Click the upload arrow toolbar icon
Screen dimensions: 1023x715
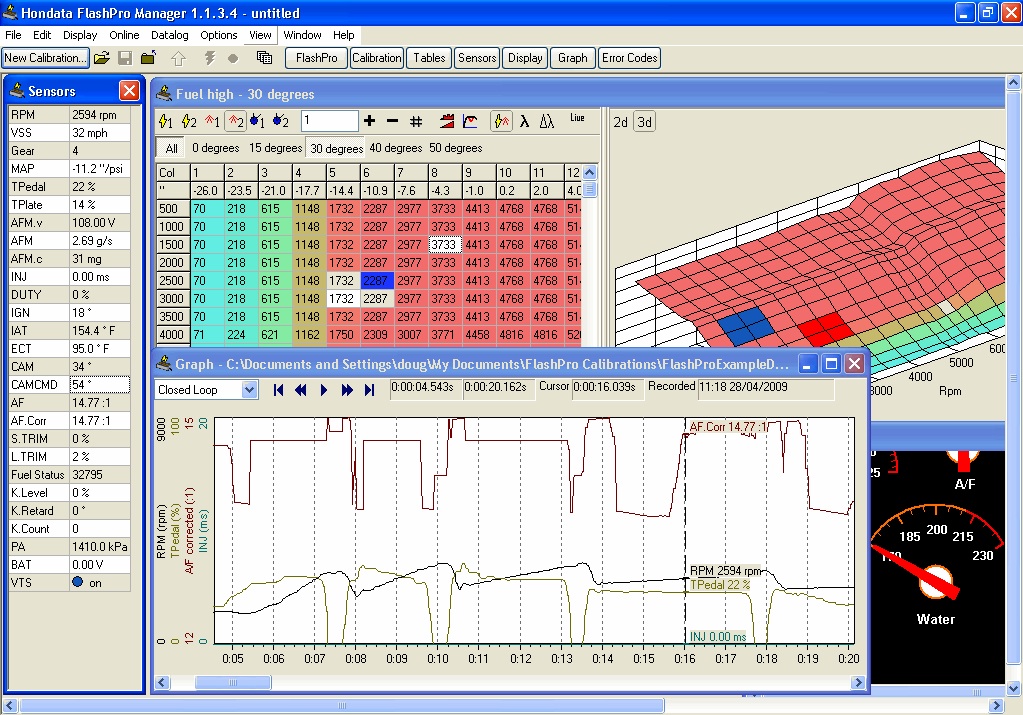(x=178, y=58)
